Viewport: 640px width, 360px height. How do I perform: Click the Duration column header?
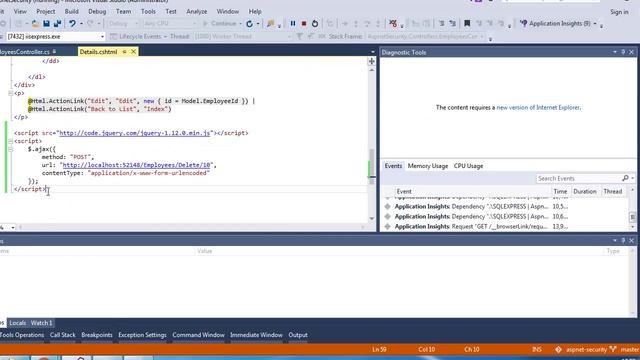click(584, 191)
